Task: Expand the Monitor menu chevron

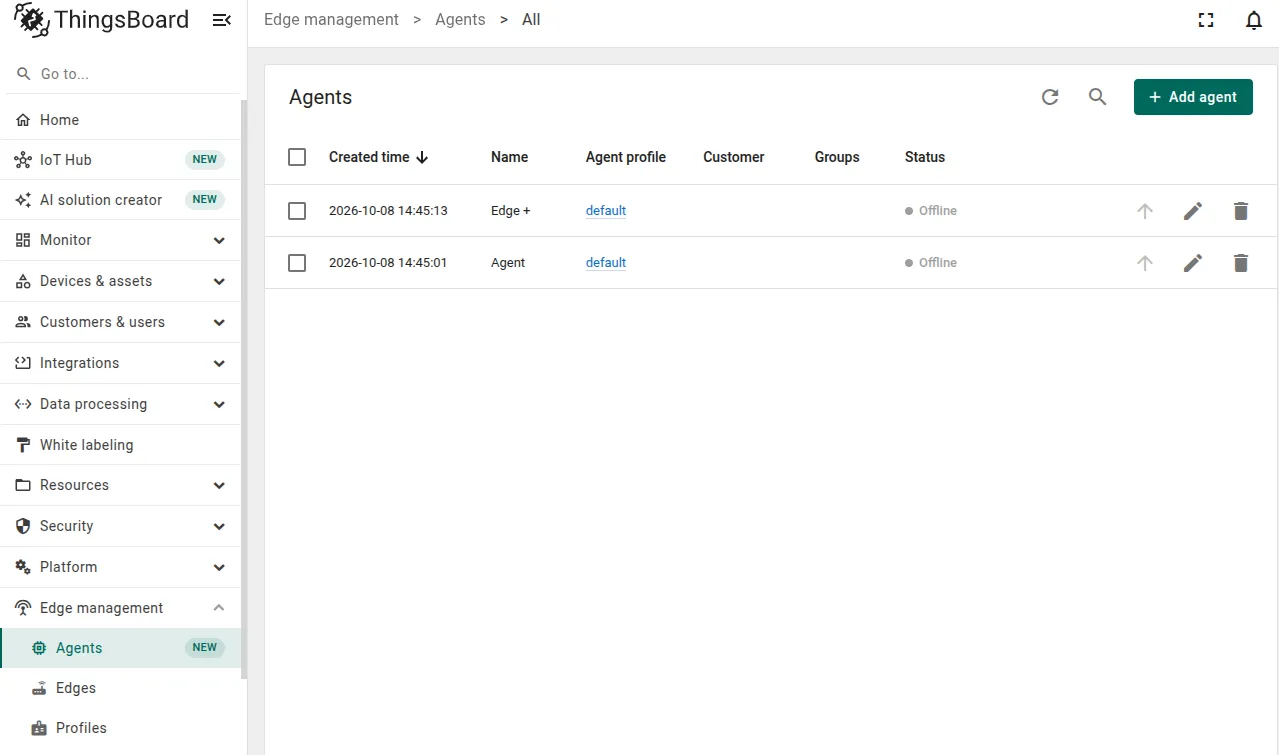Action: [219, 240]
